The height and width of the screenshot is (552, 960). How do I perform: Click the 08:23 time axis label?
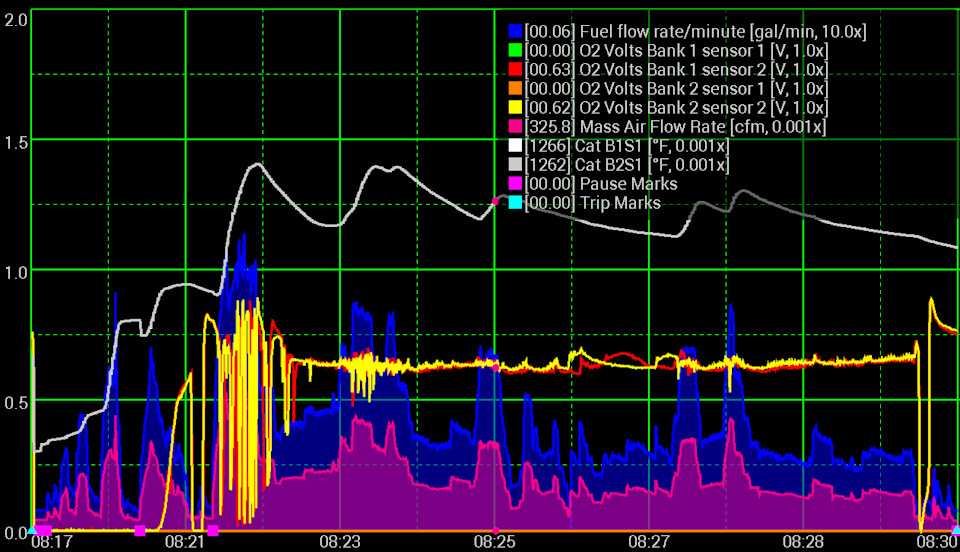click(x=340, y=542)
